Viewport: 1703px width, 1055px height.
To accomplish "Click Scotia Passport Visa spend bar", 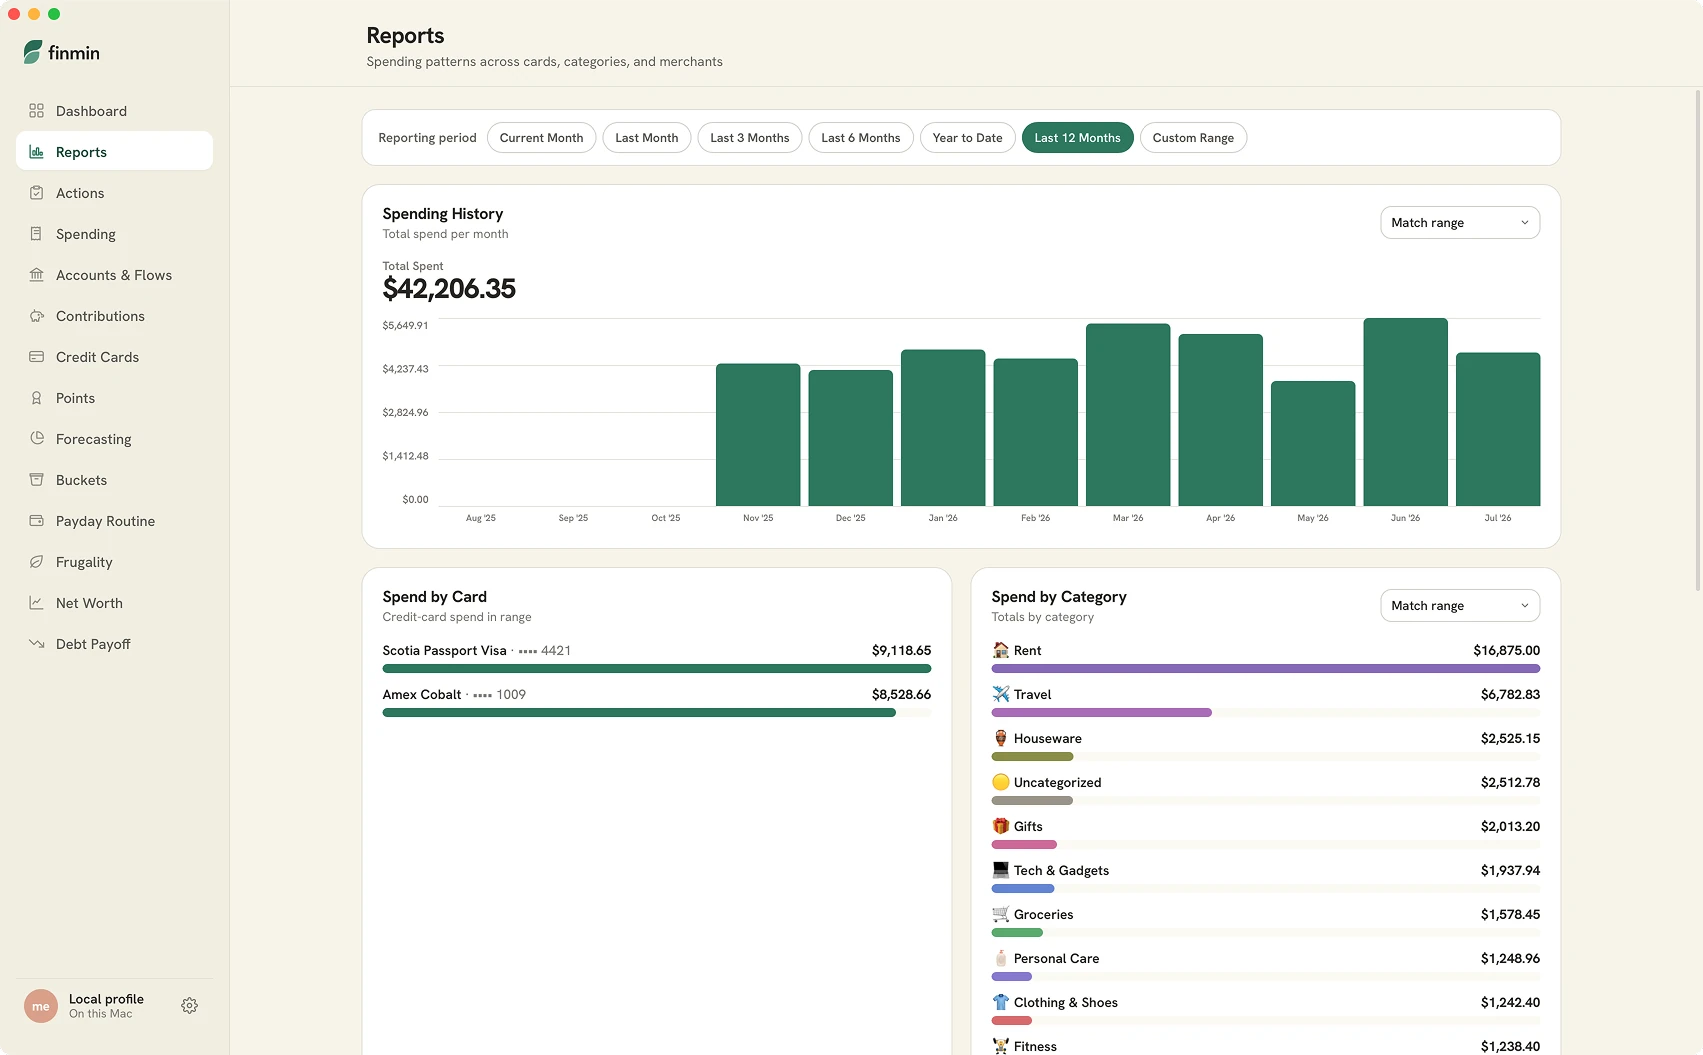I will 657,669.
